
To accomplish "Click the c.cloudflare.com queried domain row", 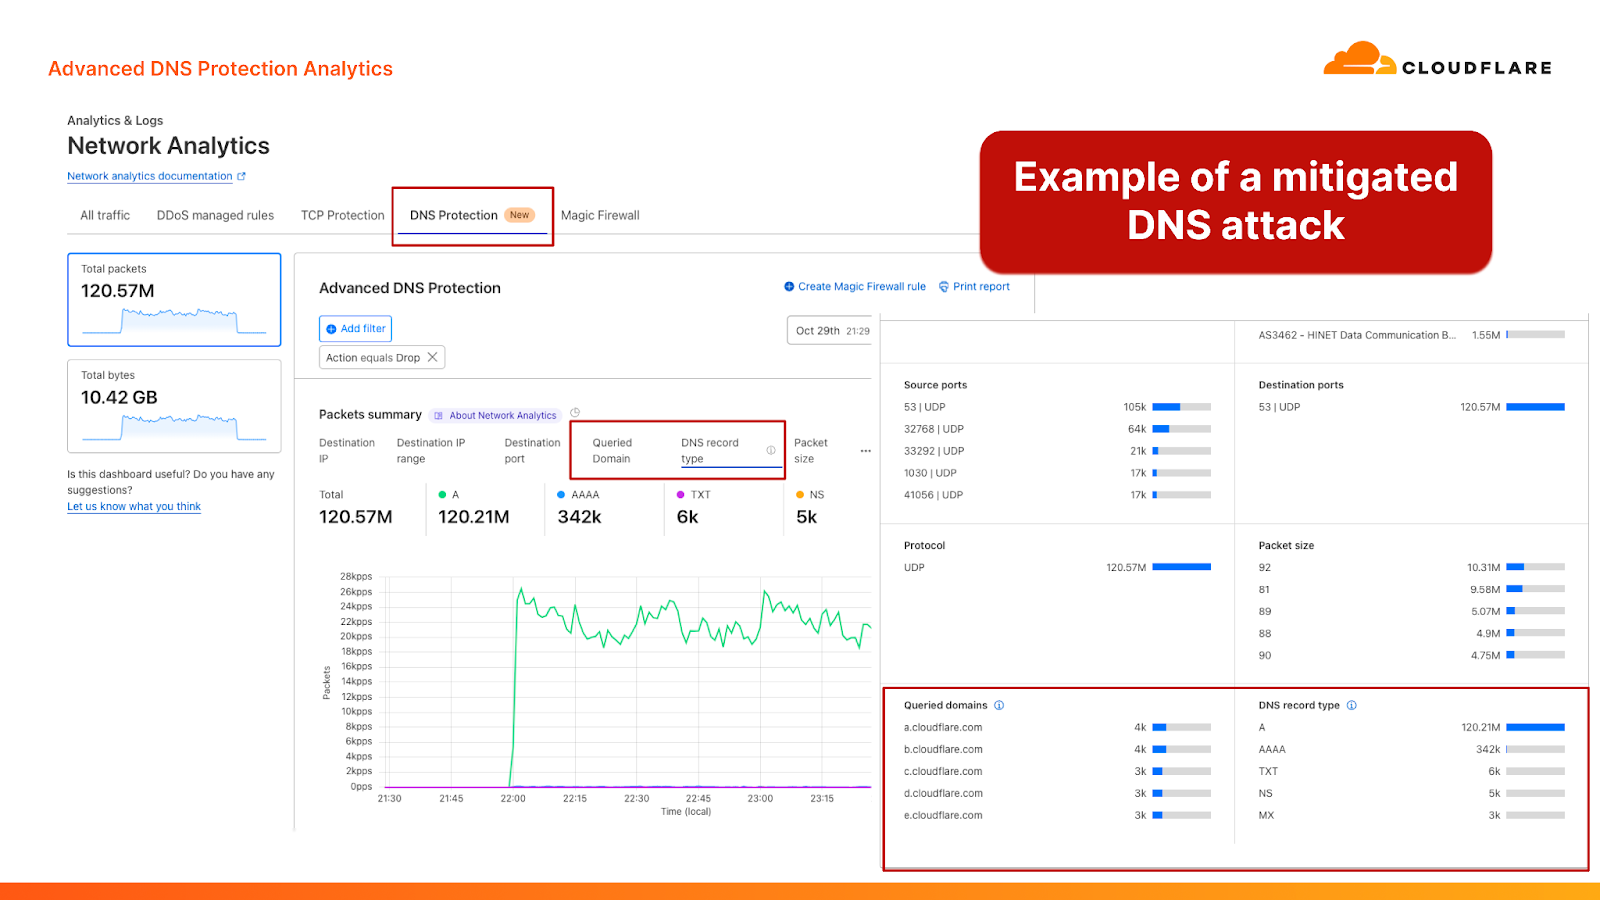I will [1057, 772].
